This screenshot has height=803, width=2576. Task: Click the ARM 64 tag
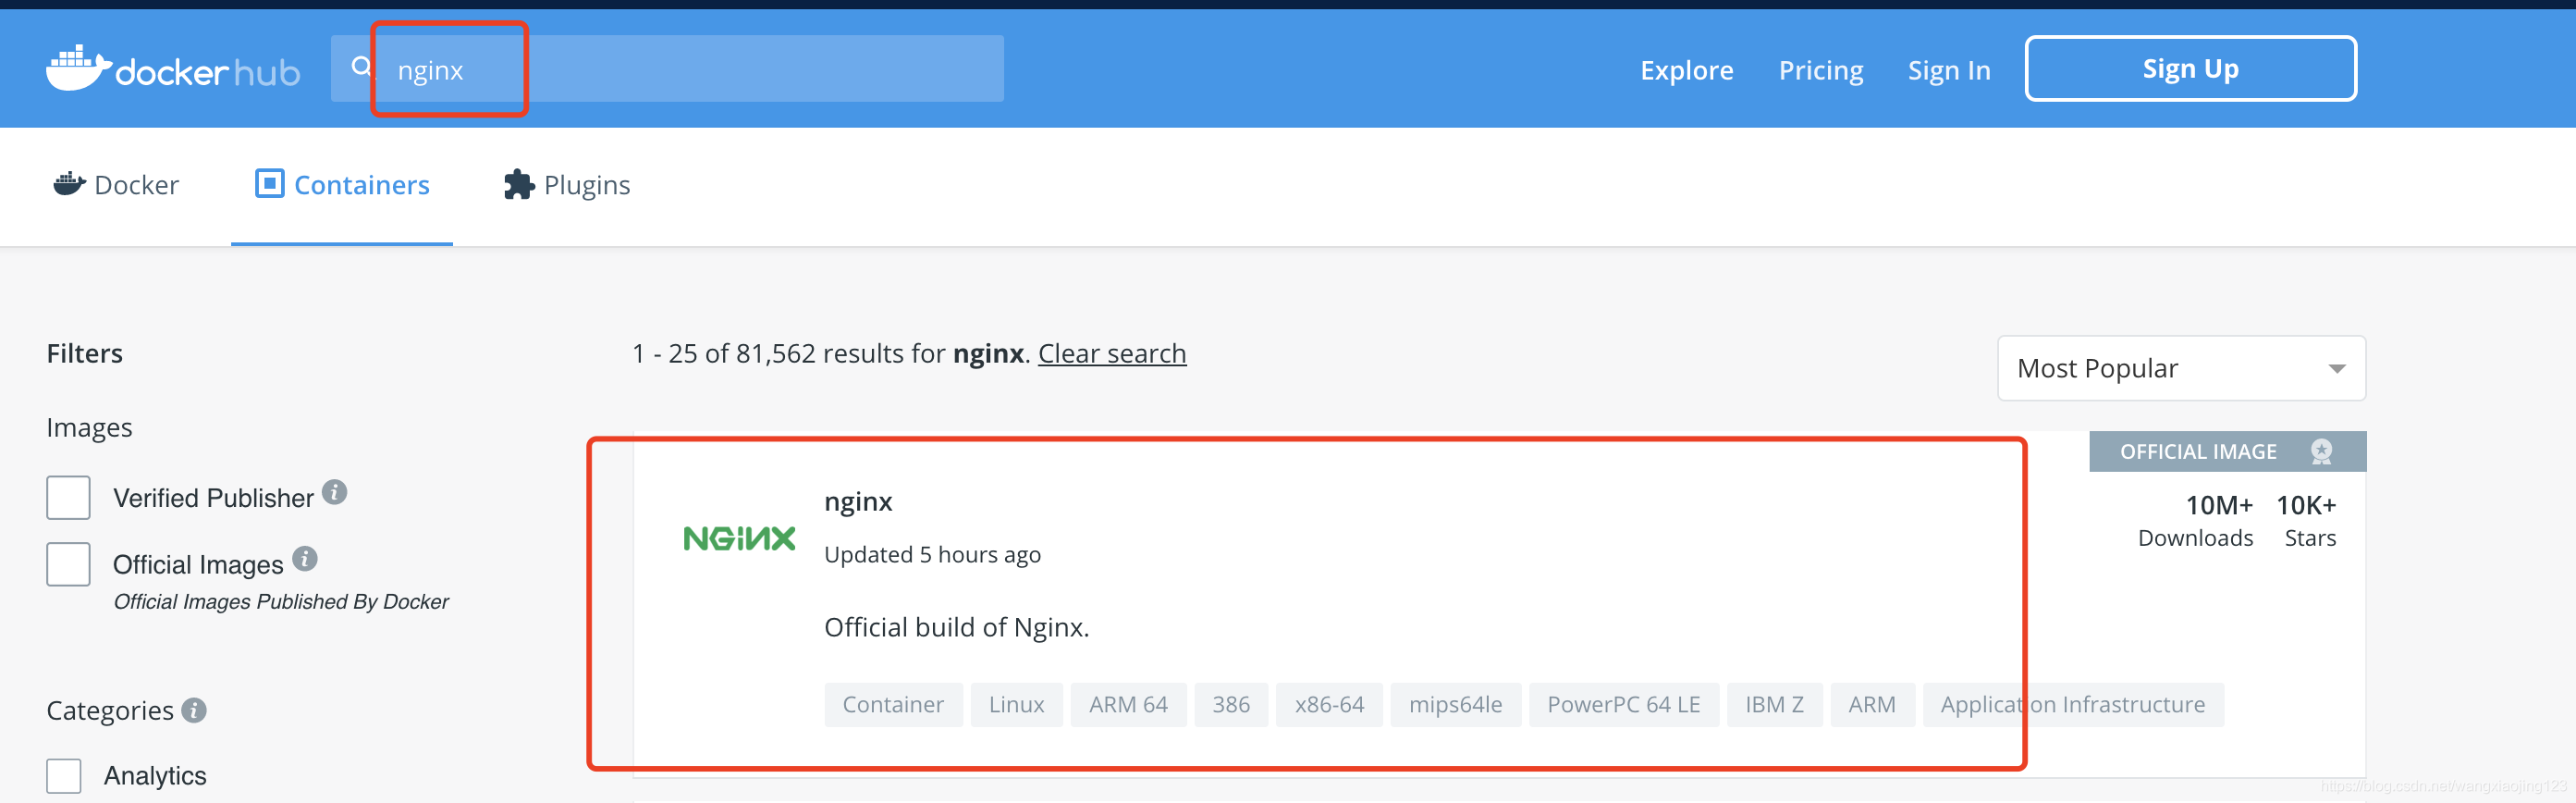pyautogui.click(x=1128, y=704)
